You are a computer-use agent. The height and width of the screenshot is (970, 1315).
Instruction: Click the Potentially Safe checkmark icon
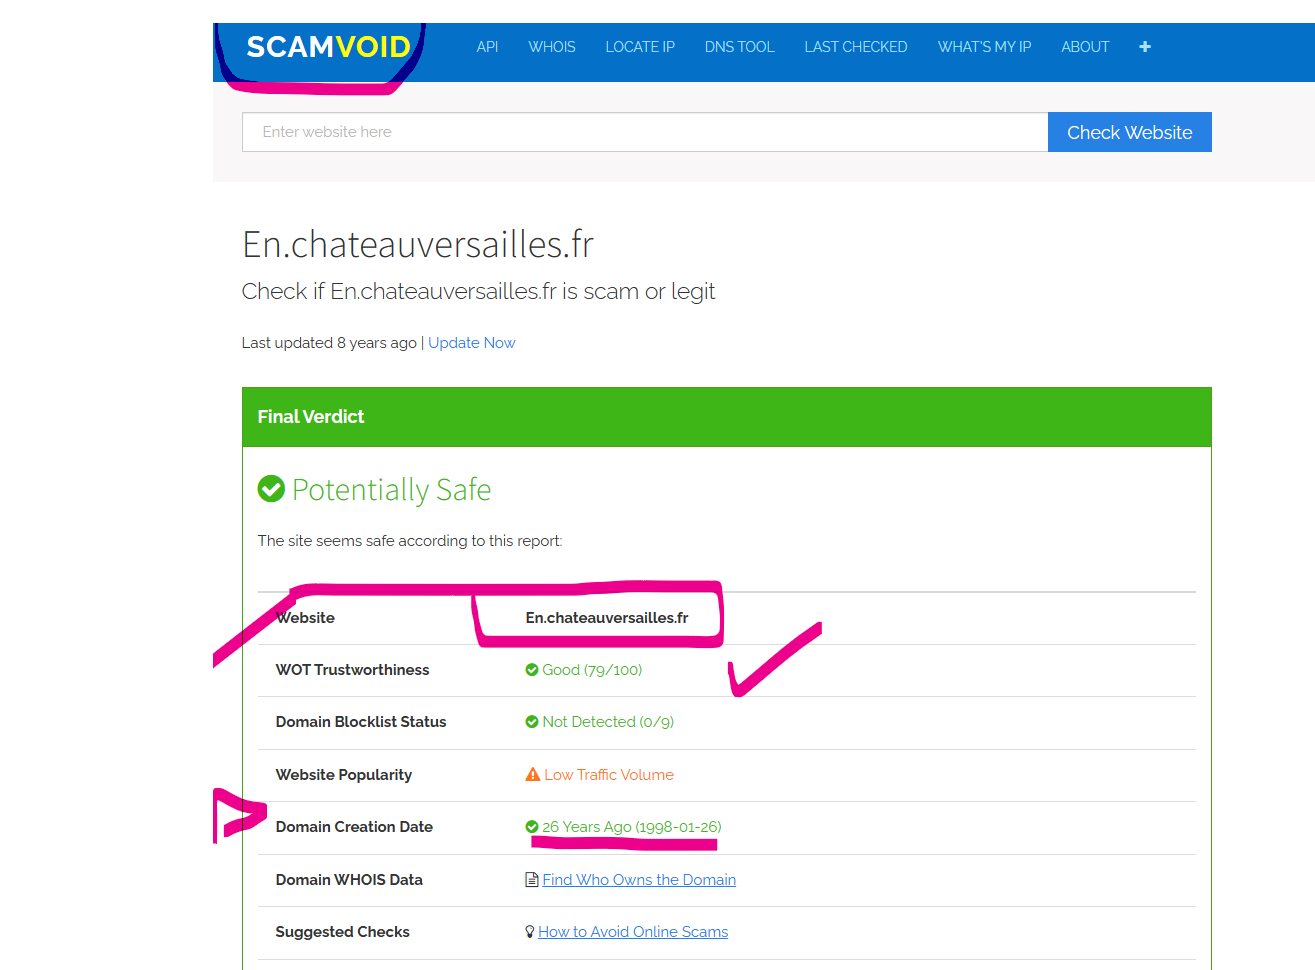pos(271,489)
